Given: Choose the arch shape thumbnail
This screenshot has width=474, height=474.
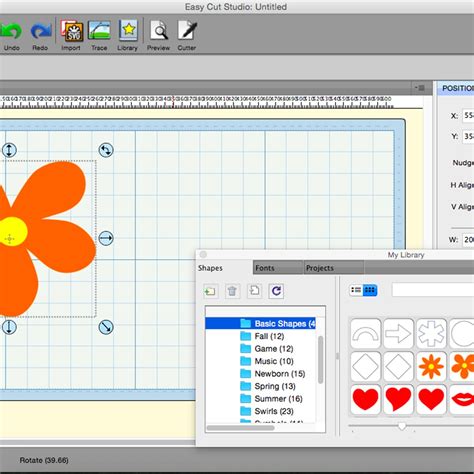Looking at the screenshot, I should pos(366,333).
